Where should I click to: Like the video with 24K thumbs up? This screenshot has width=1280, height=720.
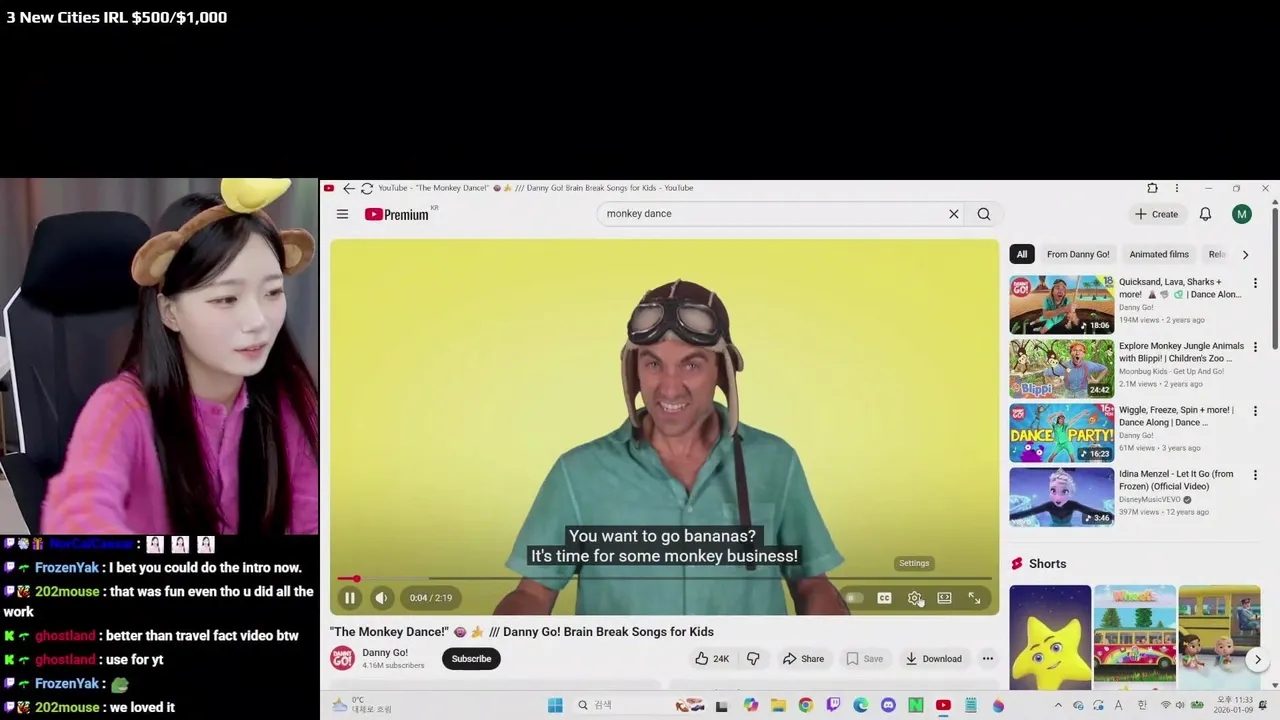tap(712, 659)
